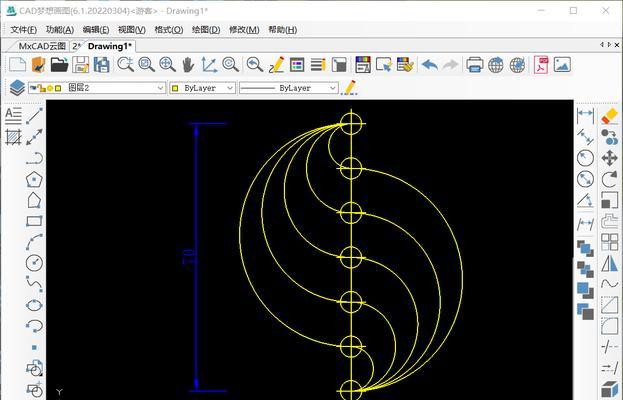The width and height of the screenshot is (623, 400).
Task: Click the yellow layer color swatch in 图层2
Action: click(58, 88)
